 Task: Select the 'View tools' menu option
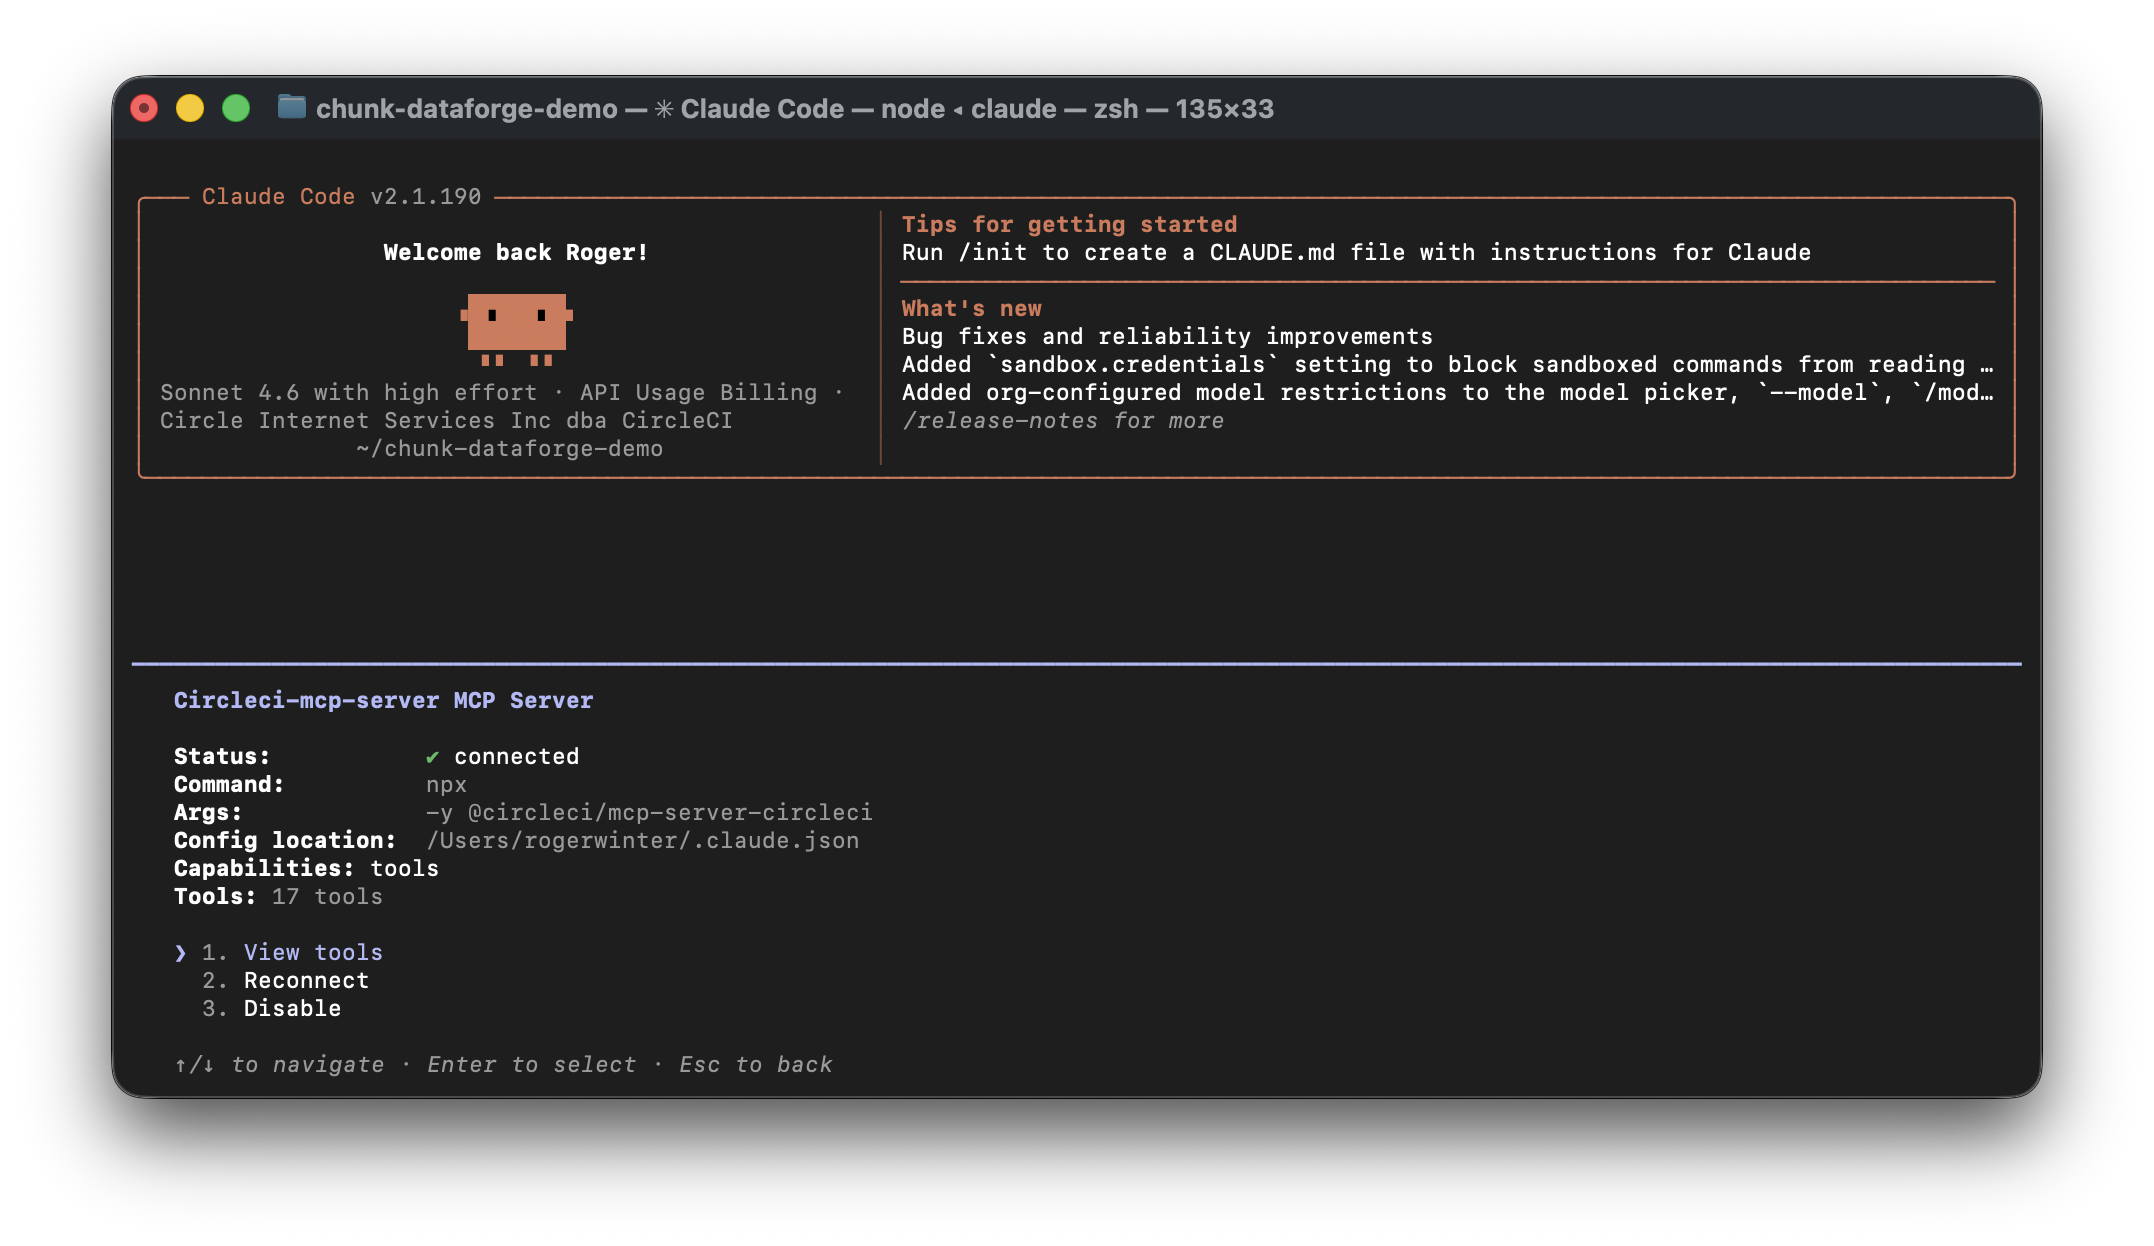(x=313, y=952)
